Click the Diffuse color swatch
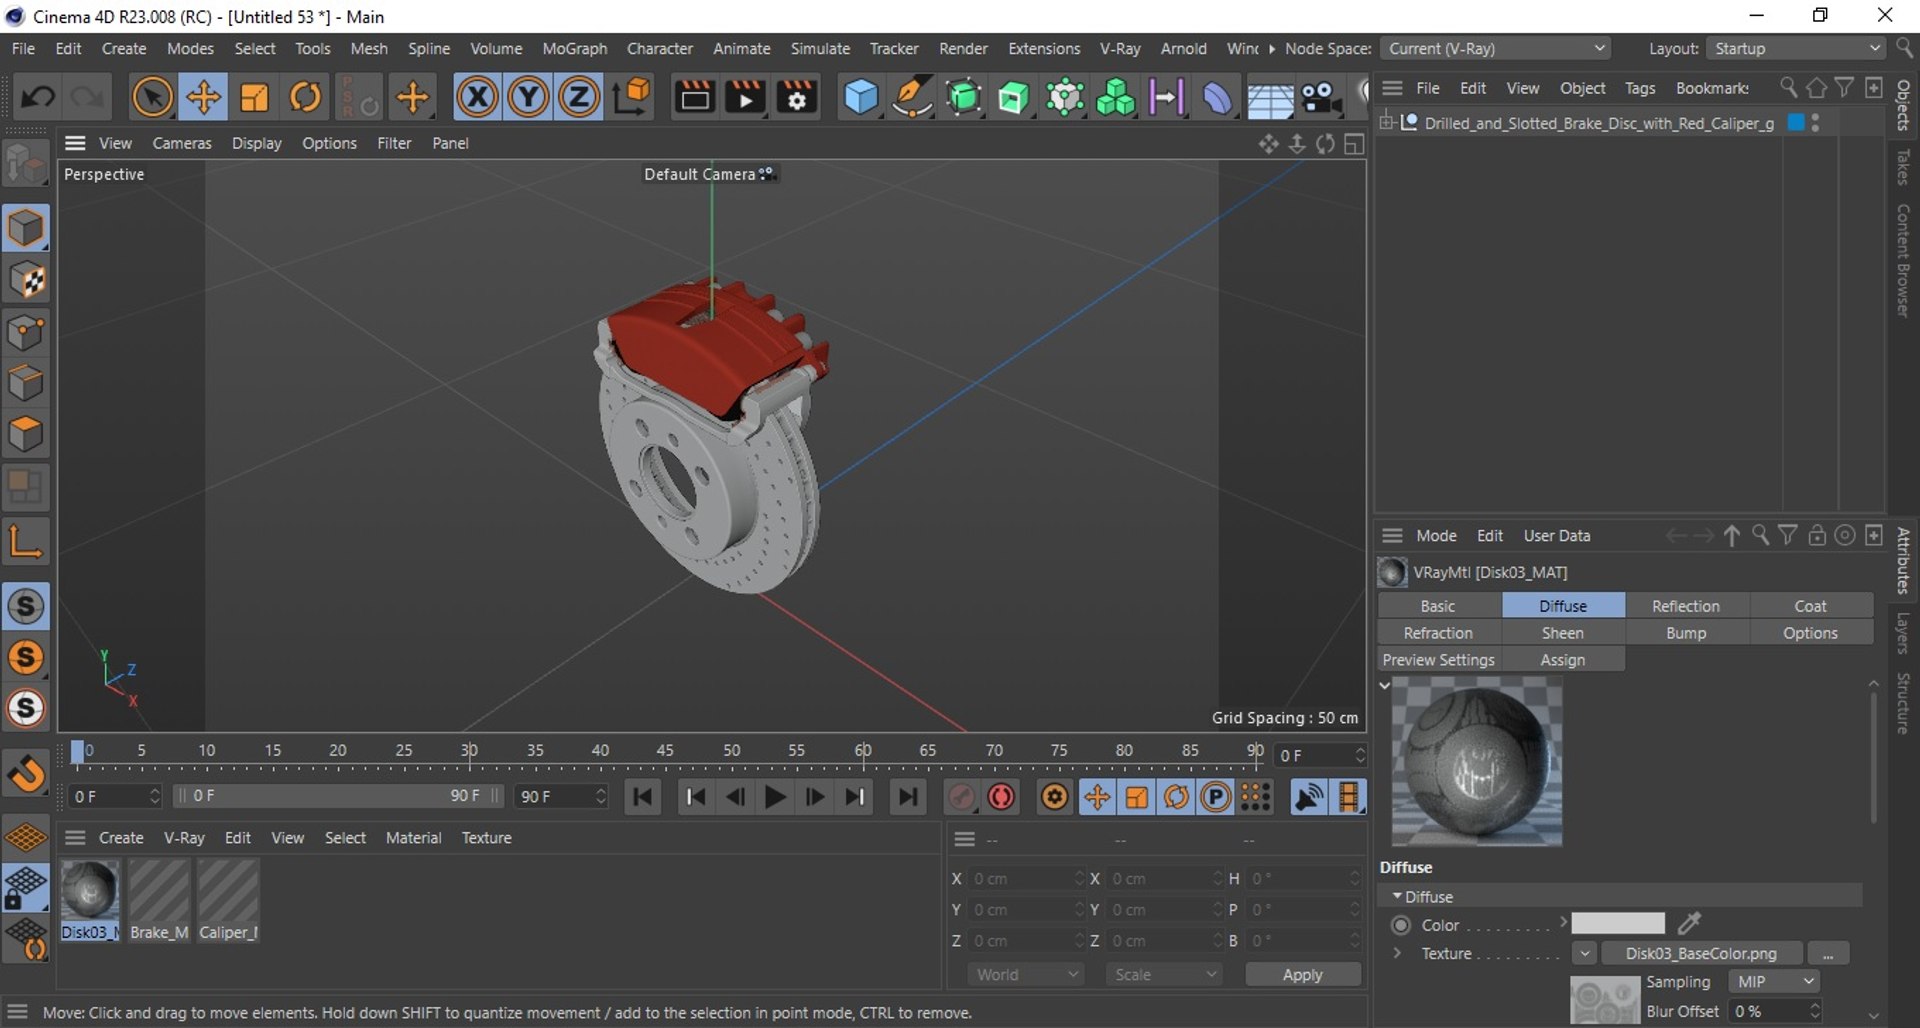The width and height of the screenshot is (1920, 1028). tap(1618, 923)
